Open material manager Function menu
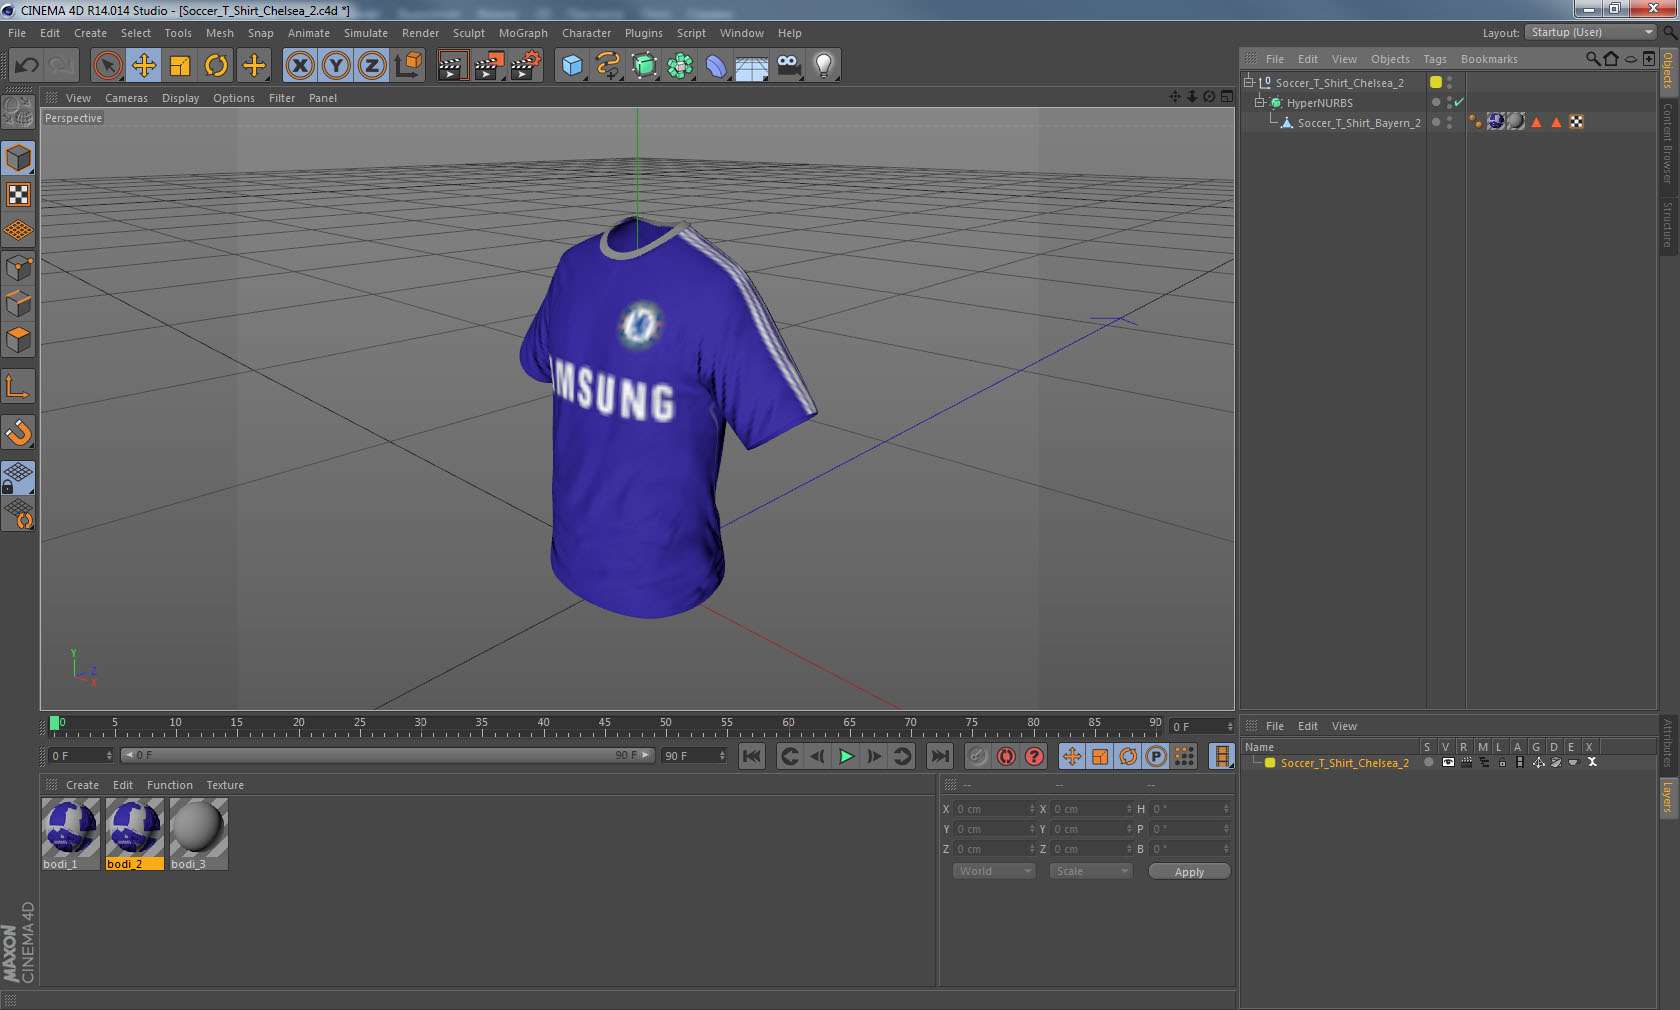This screenshot has width=1680, height=1010. click(169, 785)
